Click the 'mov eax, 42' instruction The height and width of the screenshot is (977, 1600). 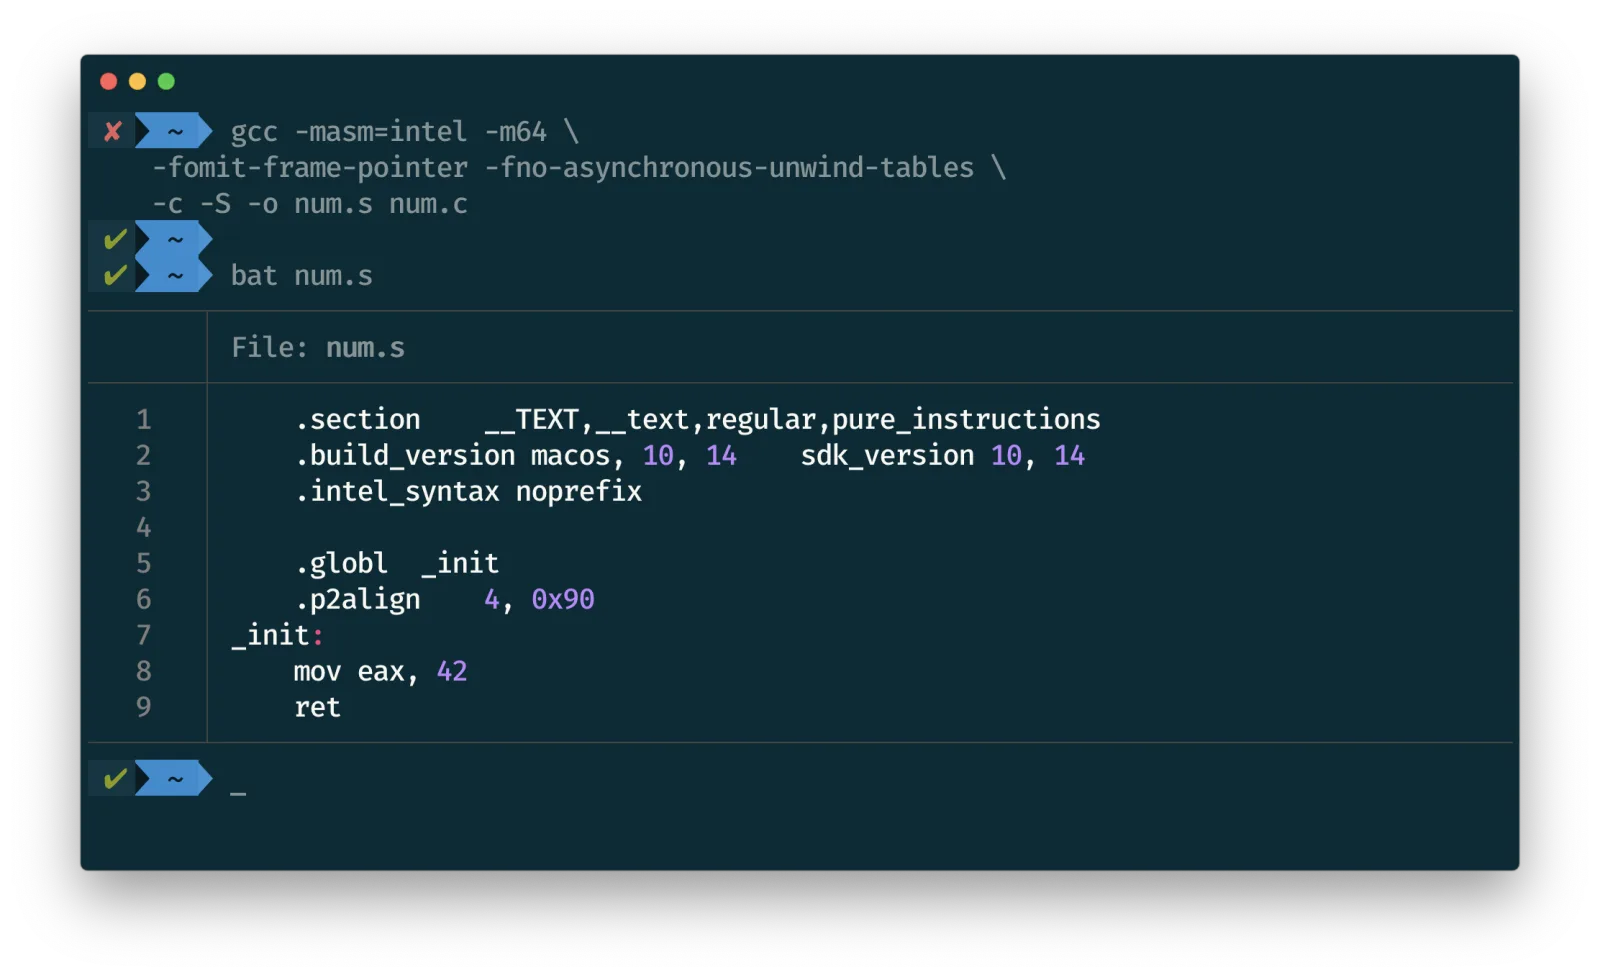[380, 672]
